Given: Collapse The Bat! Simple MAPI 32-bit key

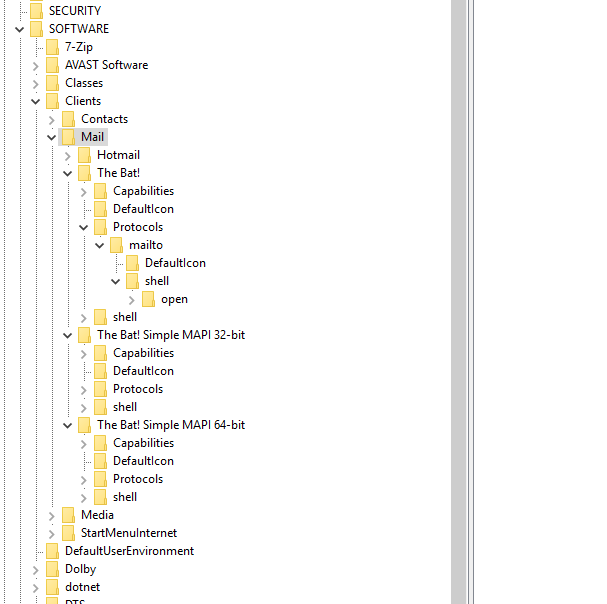Looking at the screenshot, I should 67,335.
